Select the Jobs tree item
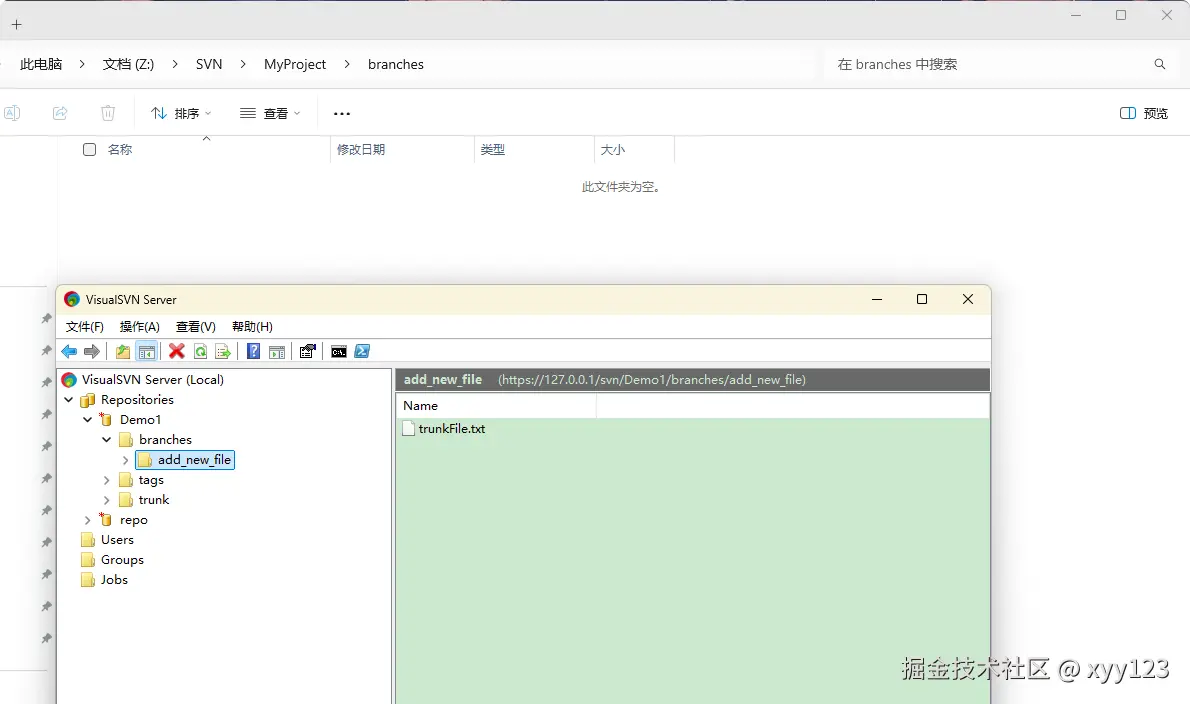Image resolution: width=1190 pixels, height=704 pixels. [115, 580]
